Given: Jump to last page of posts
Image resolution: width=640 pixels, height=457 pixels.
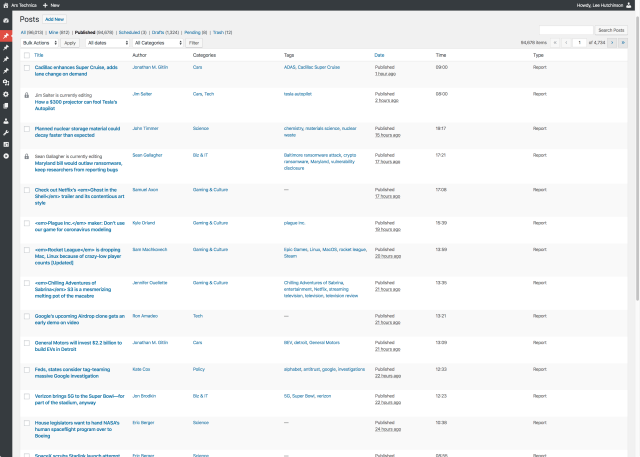Looking at the screenshot, I should [623, 43].
